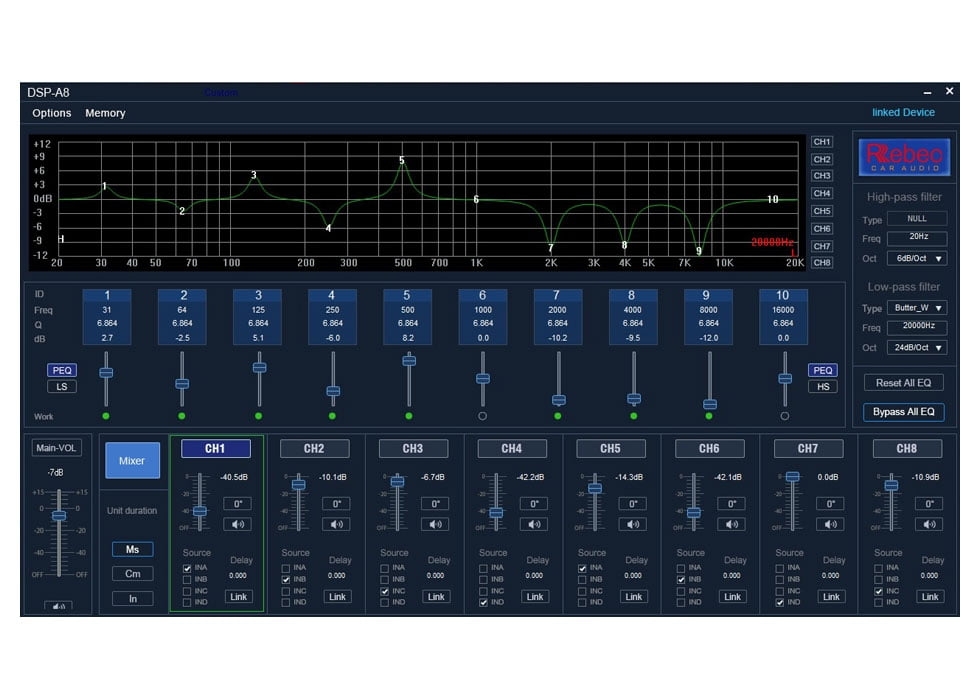Click the Rebec Car Audio logo
Screen dimensions: 980x700
[x=905, y=157]
